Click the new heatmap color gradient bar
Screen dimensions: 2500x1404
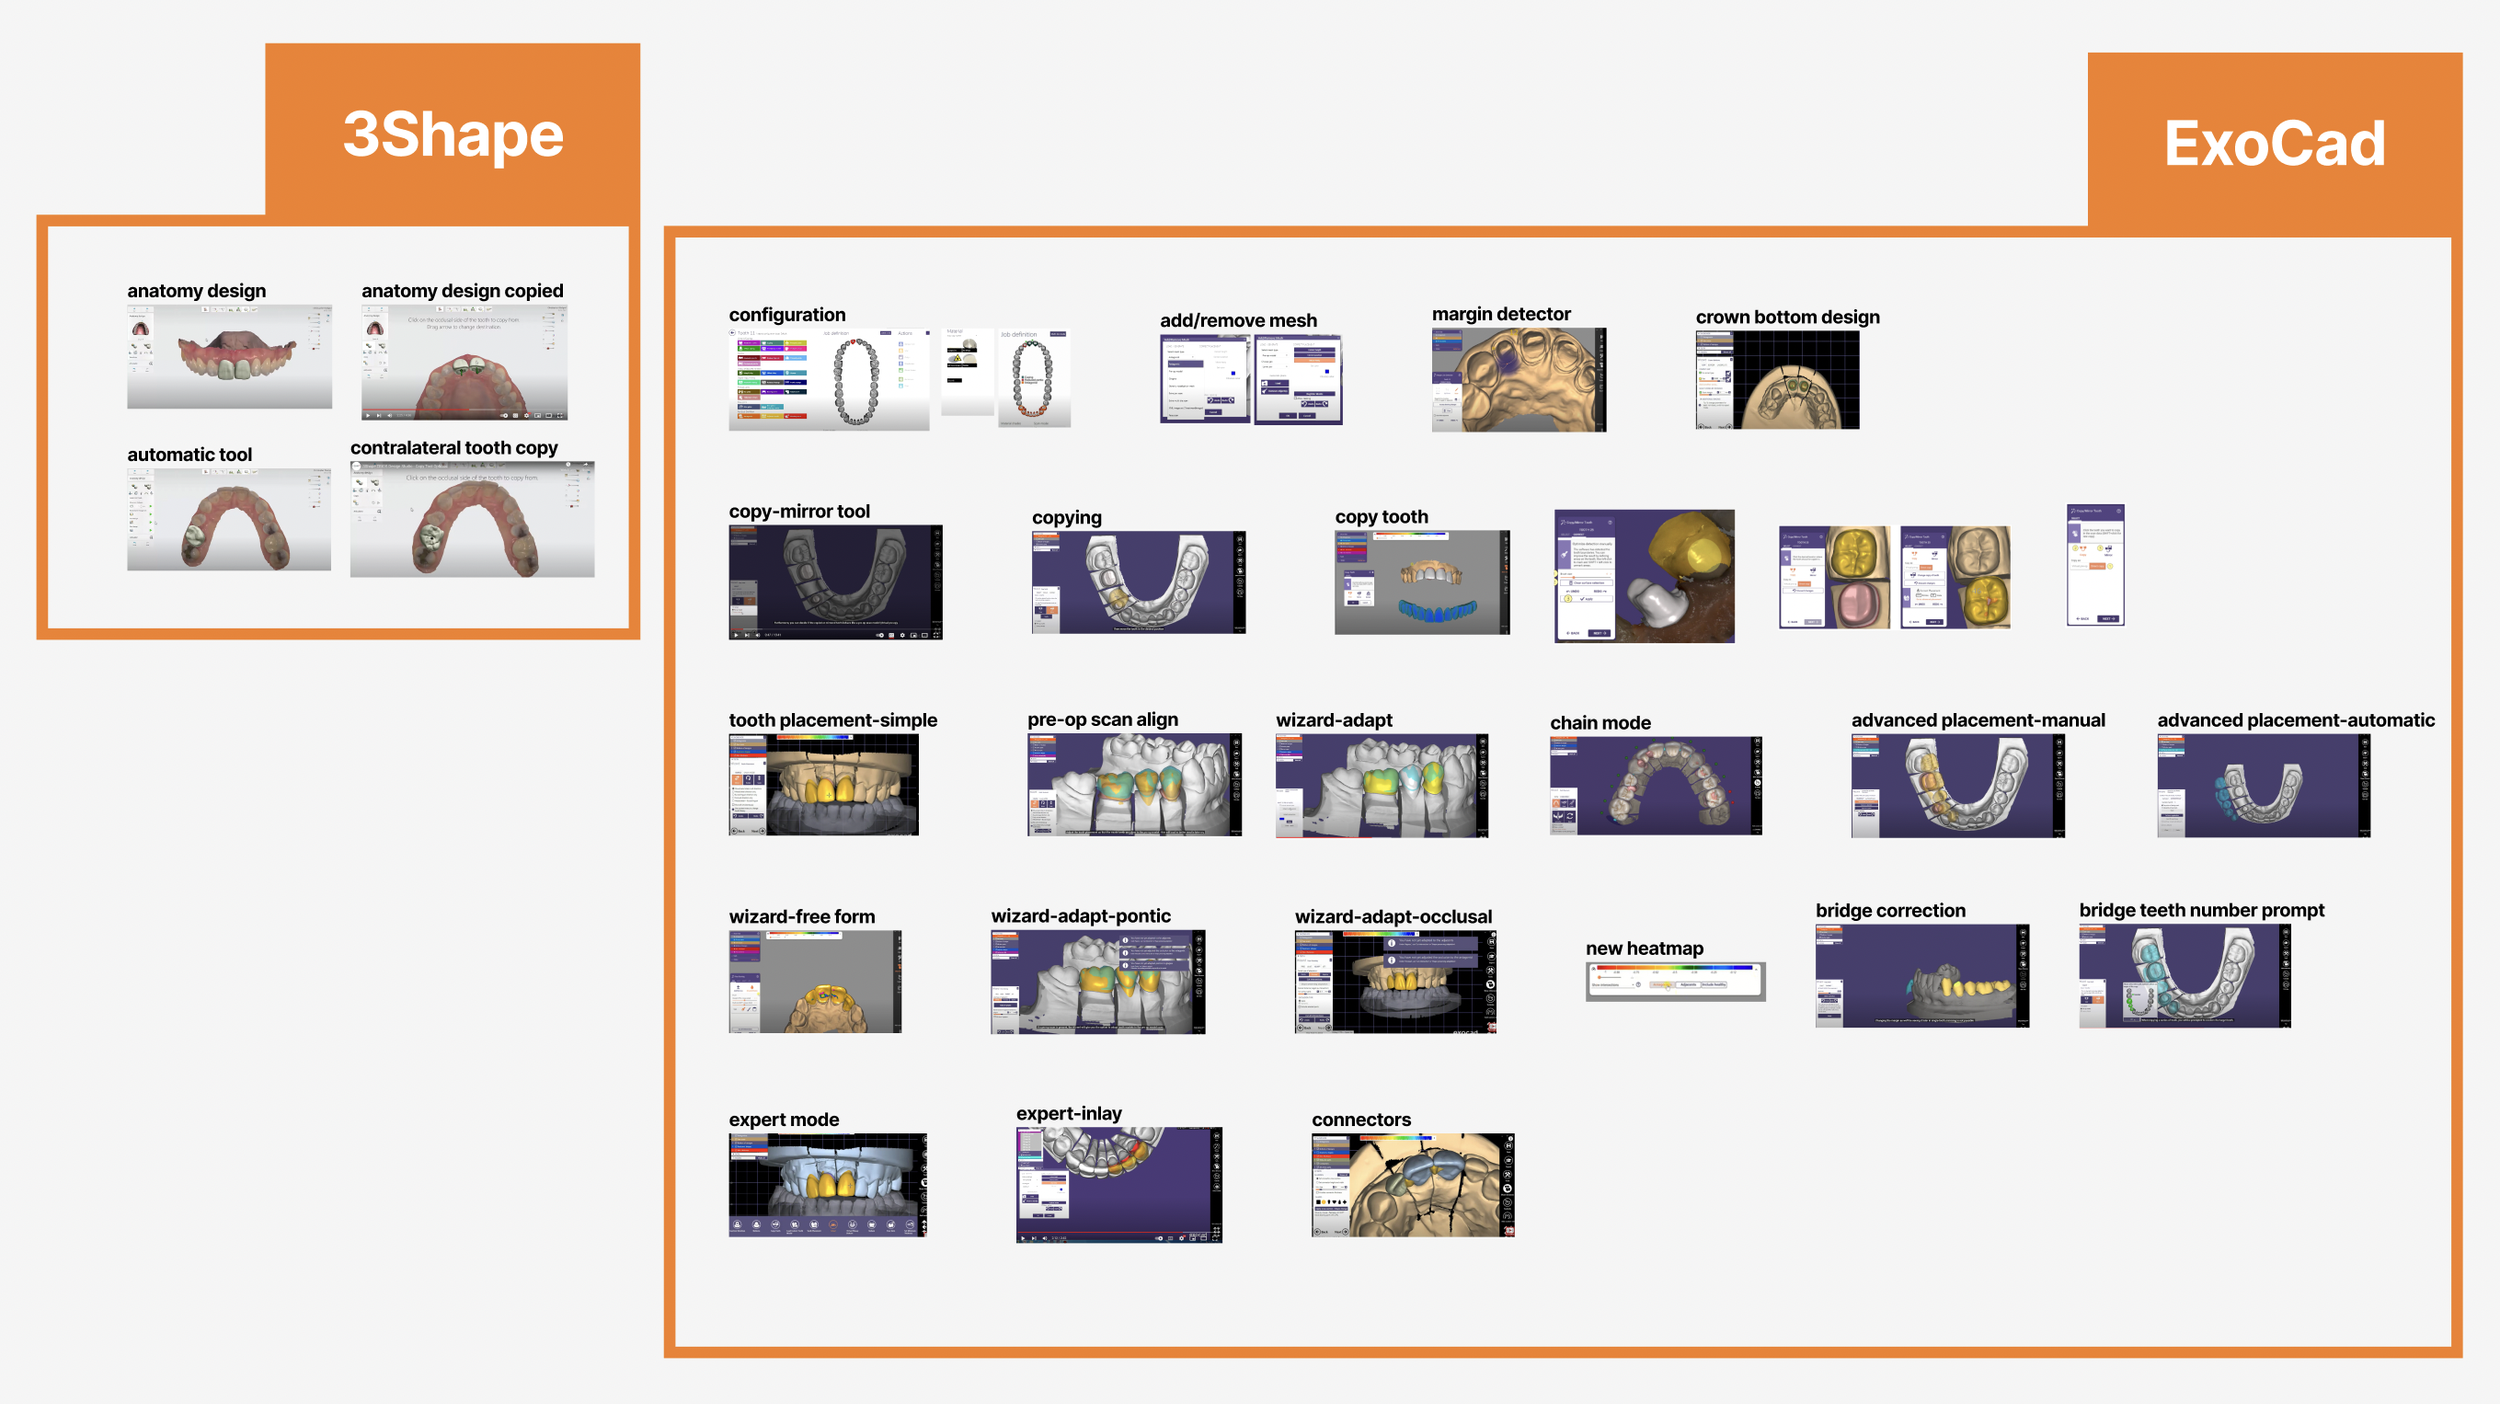click(x=1674, y=968)
